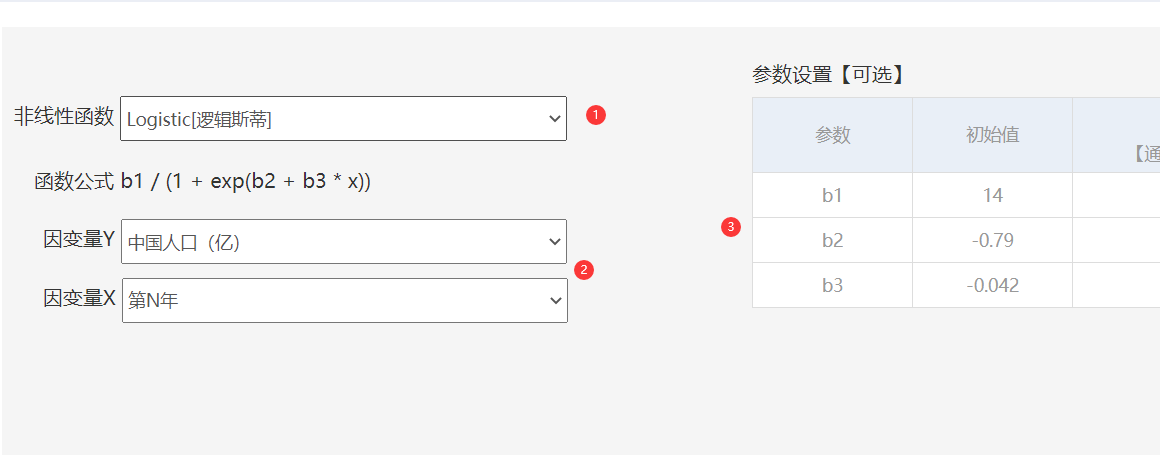Click the b1 parameter name cell

coord(832,195)
